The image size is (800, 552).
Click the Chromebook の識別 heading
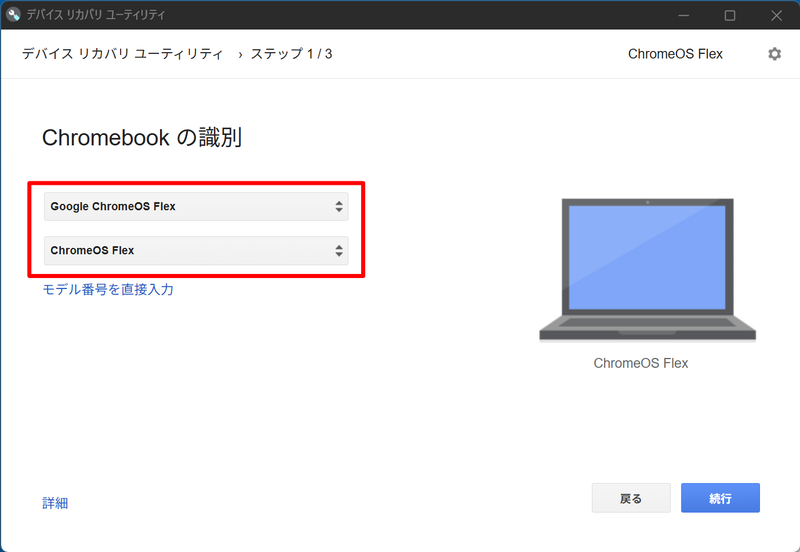coord(142,138)
